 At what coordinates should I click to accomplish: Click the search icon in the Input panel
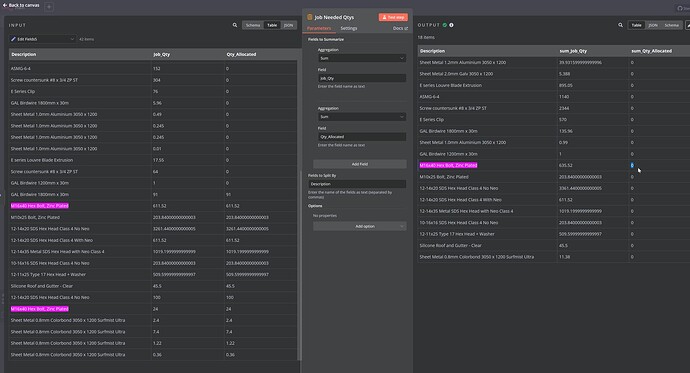click(x=235, y=25)
